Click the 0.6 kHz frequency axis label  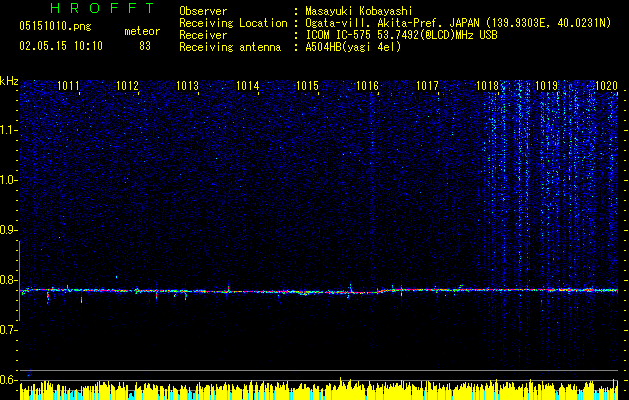click(8, 380)
